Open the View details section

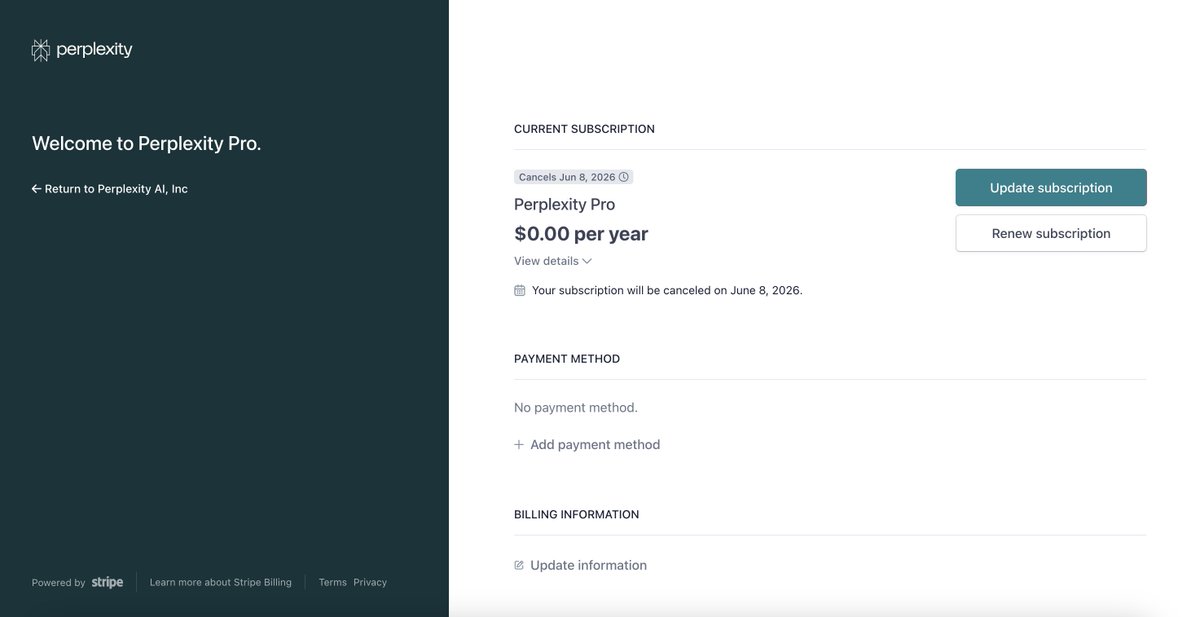pyautogui.click(x=546, y=261)
